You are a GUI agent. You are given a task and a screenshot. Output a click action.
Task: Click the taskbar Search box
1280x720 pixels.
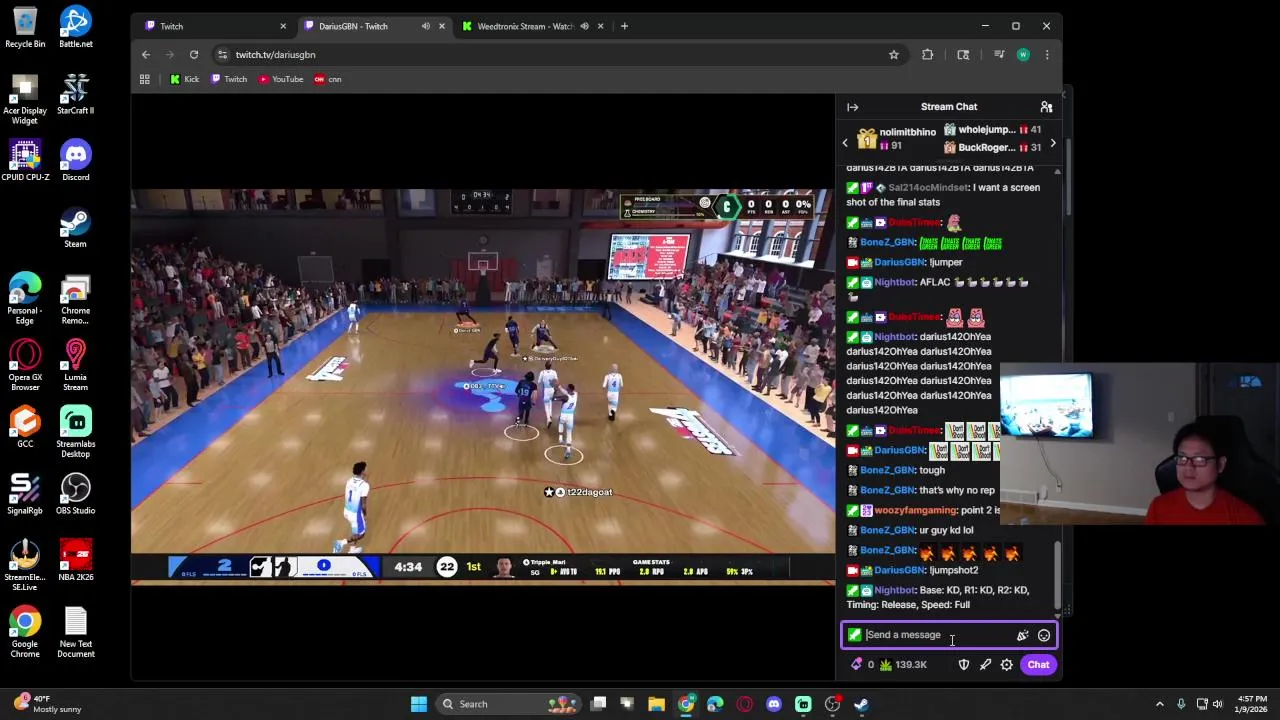[x=507, y=704]
